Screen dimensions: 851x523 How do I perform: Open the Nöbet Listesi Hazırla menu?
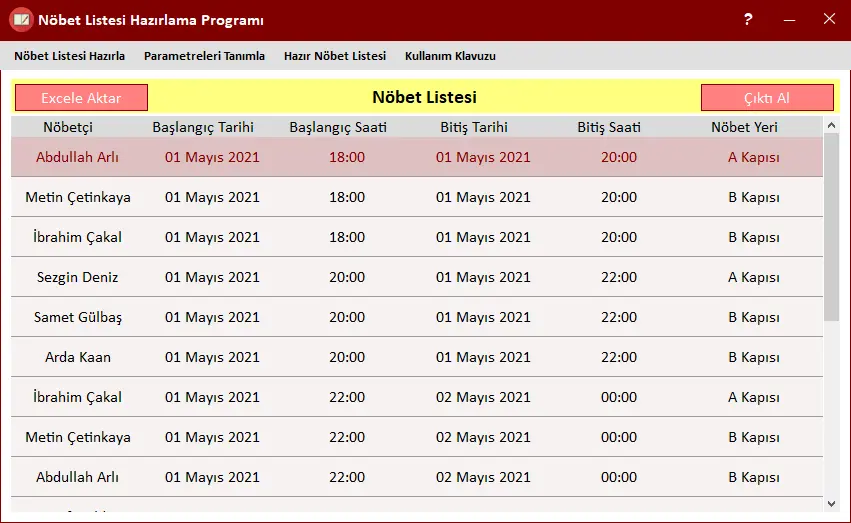(x=69, y=56)
